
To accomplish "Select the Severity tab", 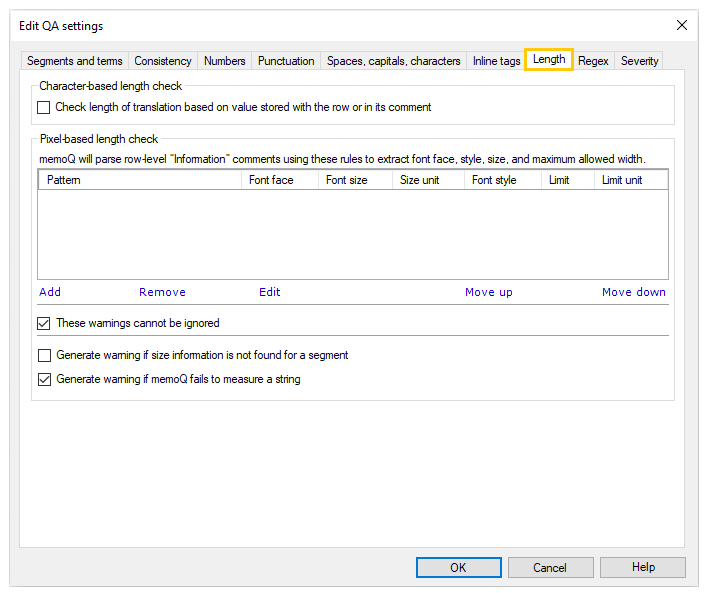I will pos(639,61).
